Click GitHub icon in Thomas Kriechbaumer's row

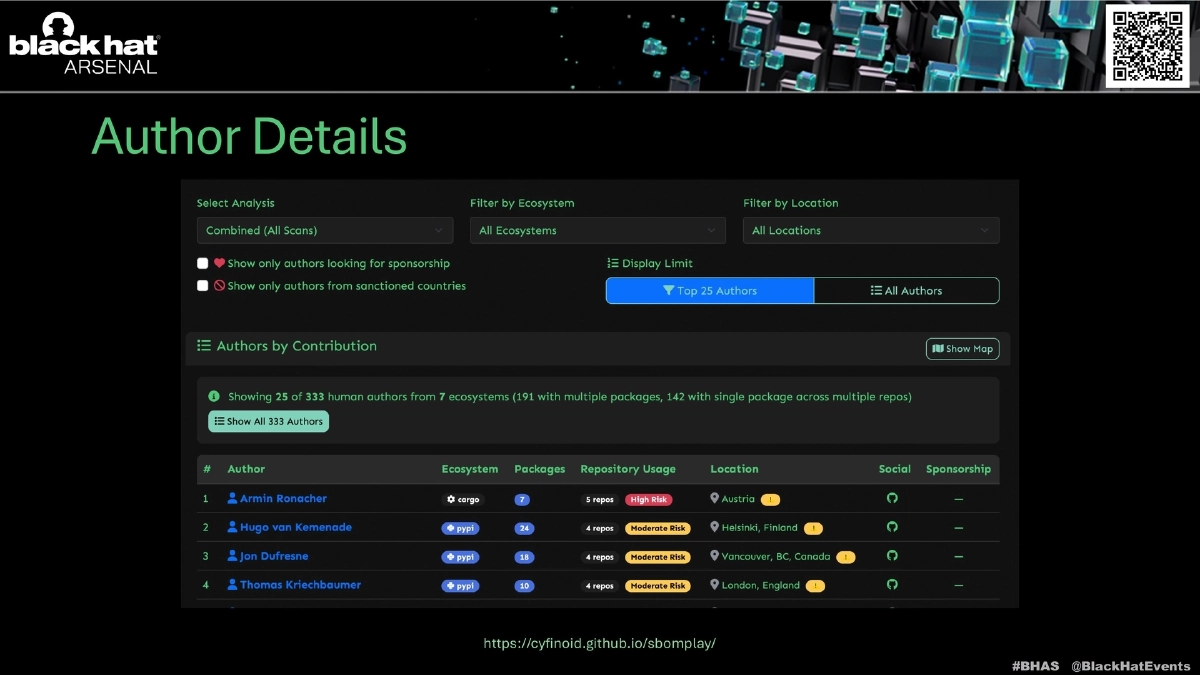click(892, 585)
